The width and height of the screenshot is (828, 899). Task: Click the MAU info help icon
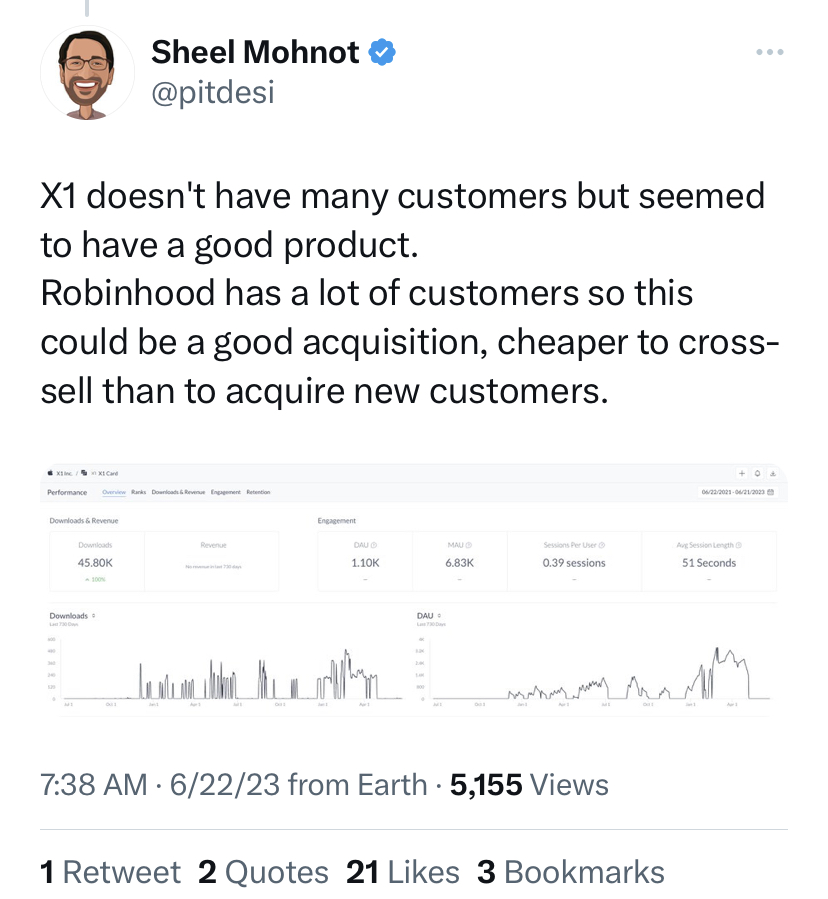click(468, 545)
